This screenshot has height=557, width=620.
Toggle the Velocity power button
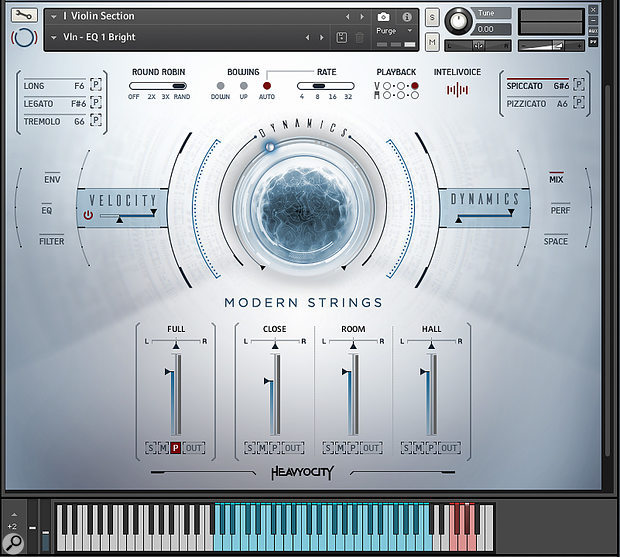tap(88, 215)
